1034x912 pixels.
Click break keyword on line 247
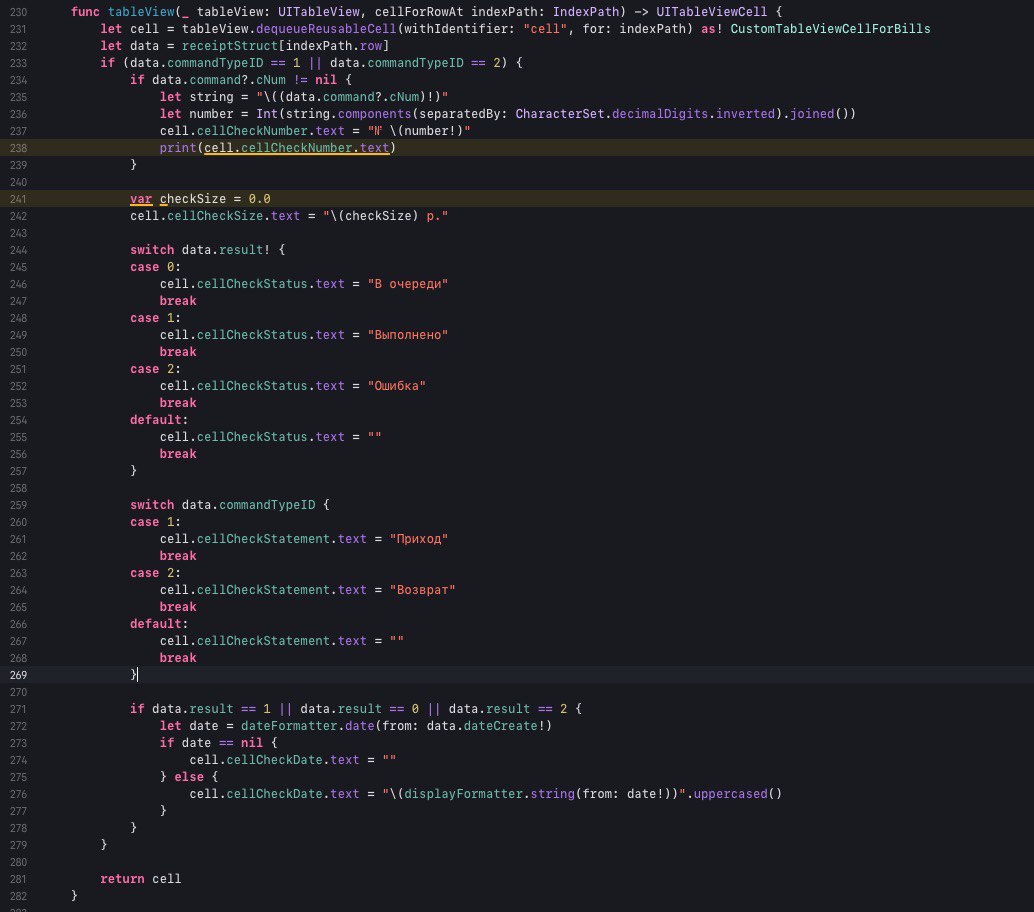(x=178, y=301)
